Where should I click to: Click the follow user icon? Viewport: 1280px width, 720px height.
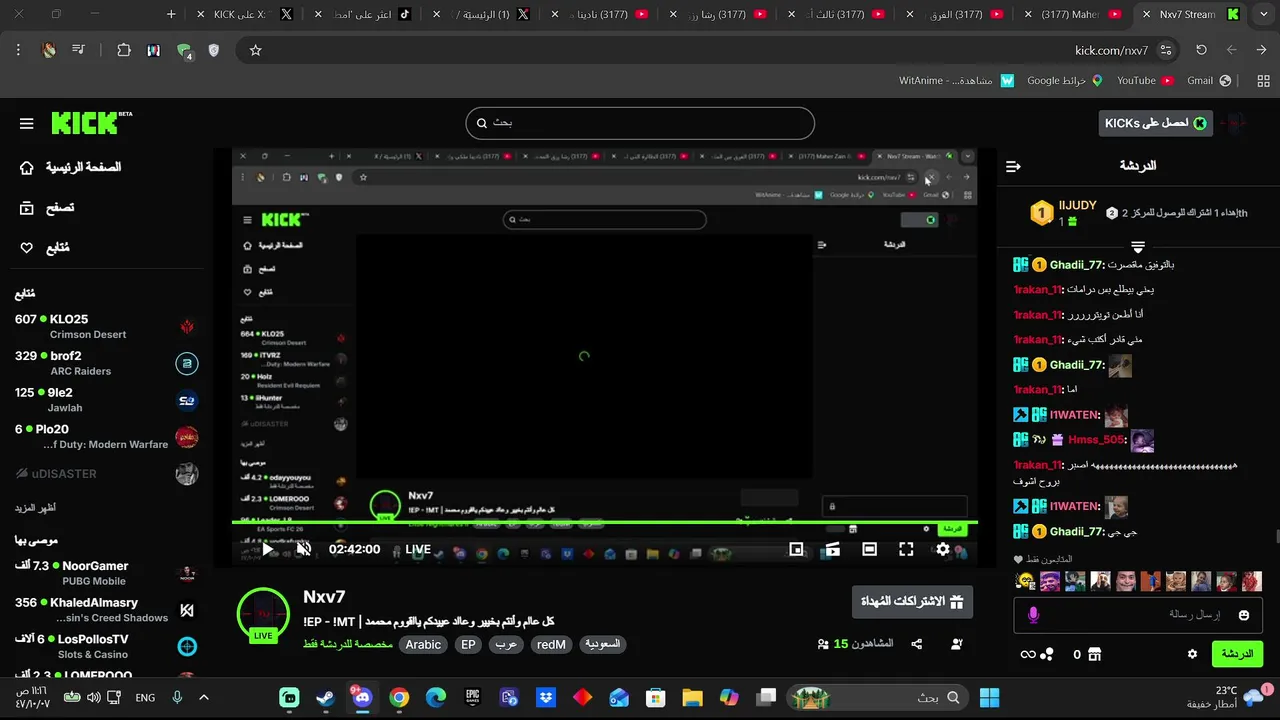tap(957, 644)
